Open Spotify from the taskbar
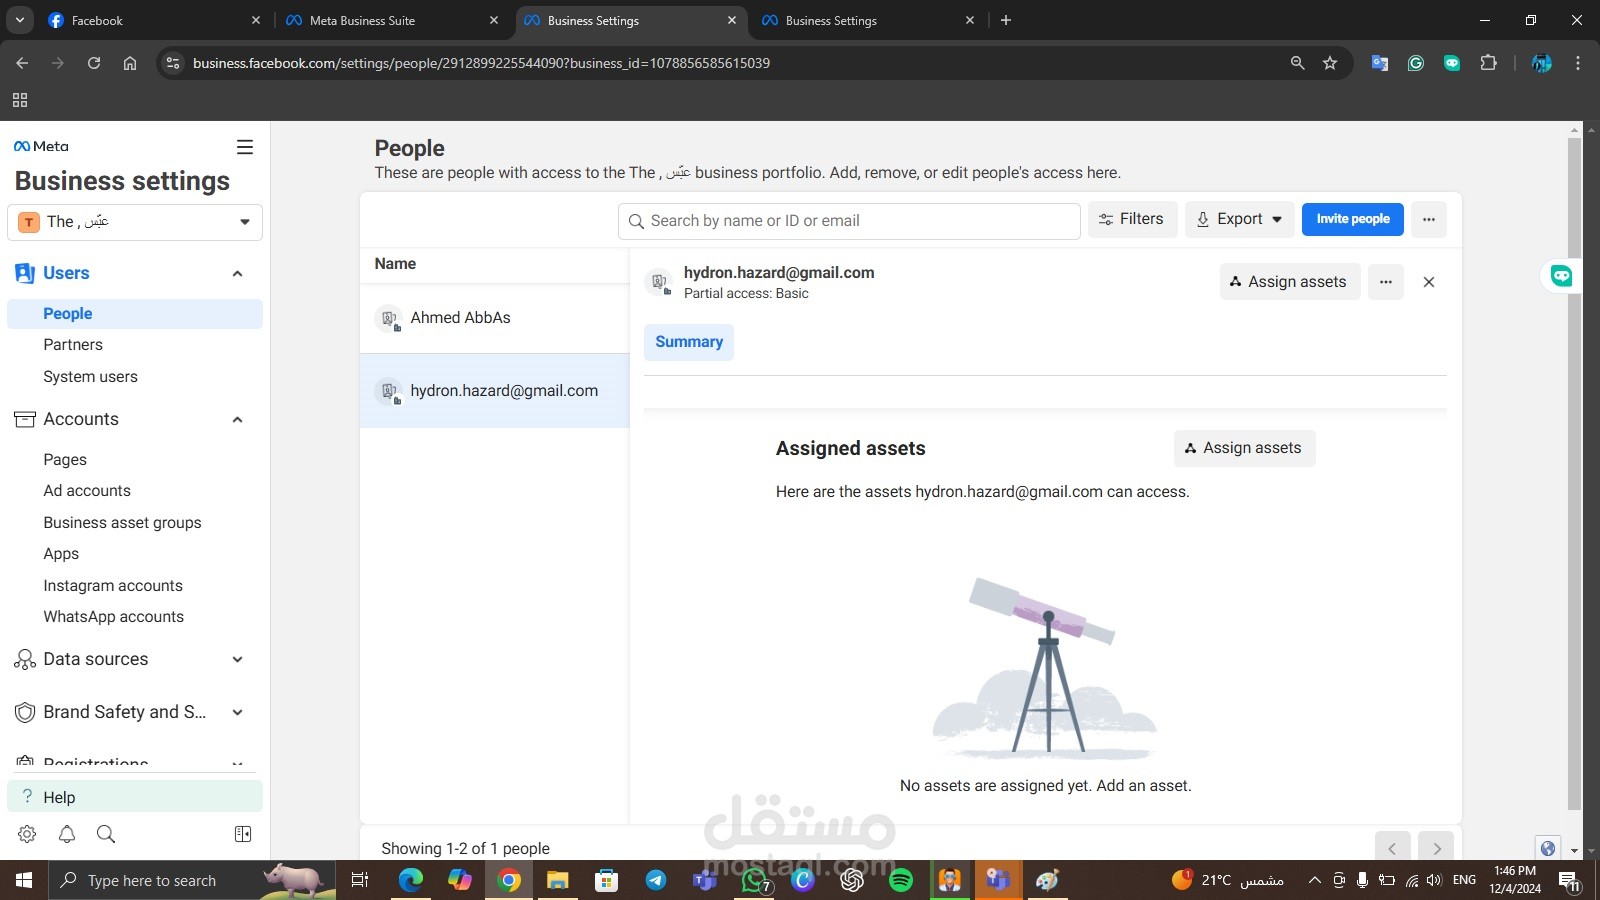This screenshot has height=900, width=1600. (901, 880)
